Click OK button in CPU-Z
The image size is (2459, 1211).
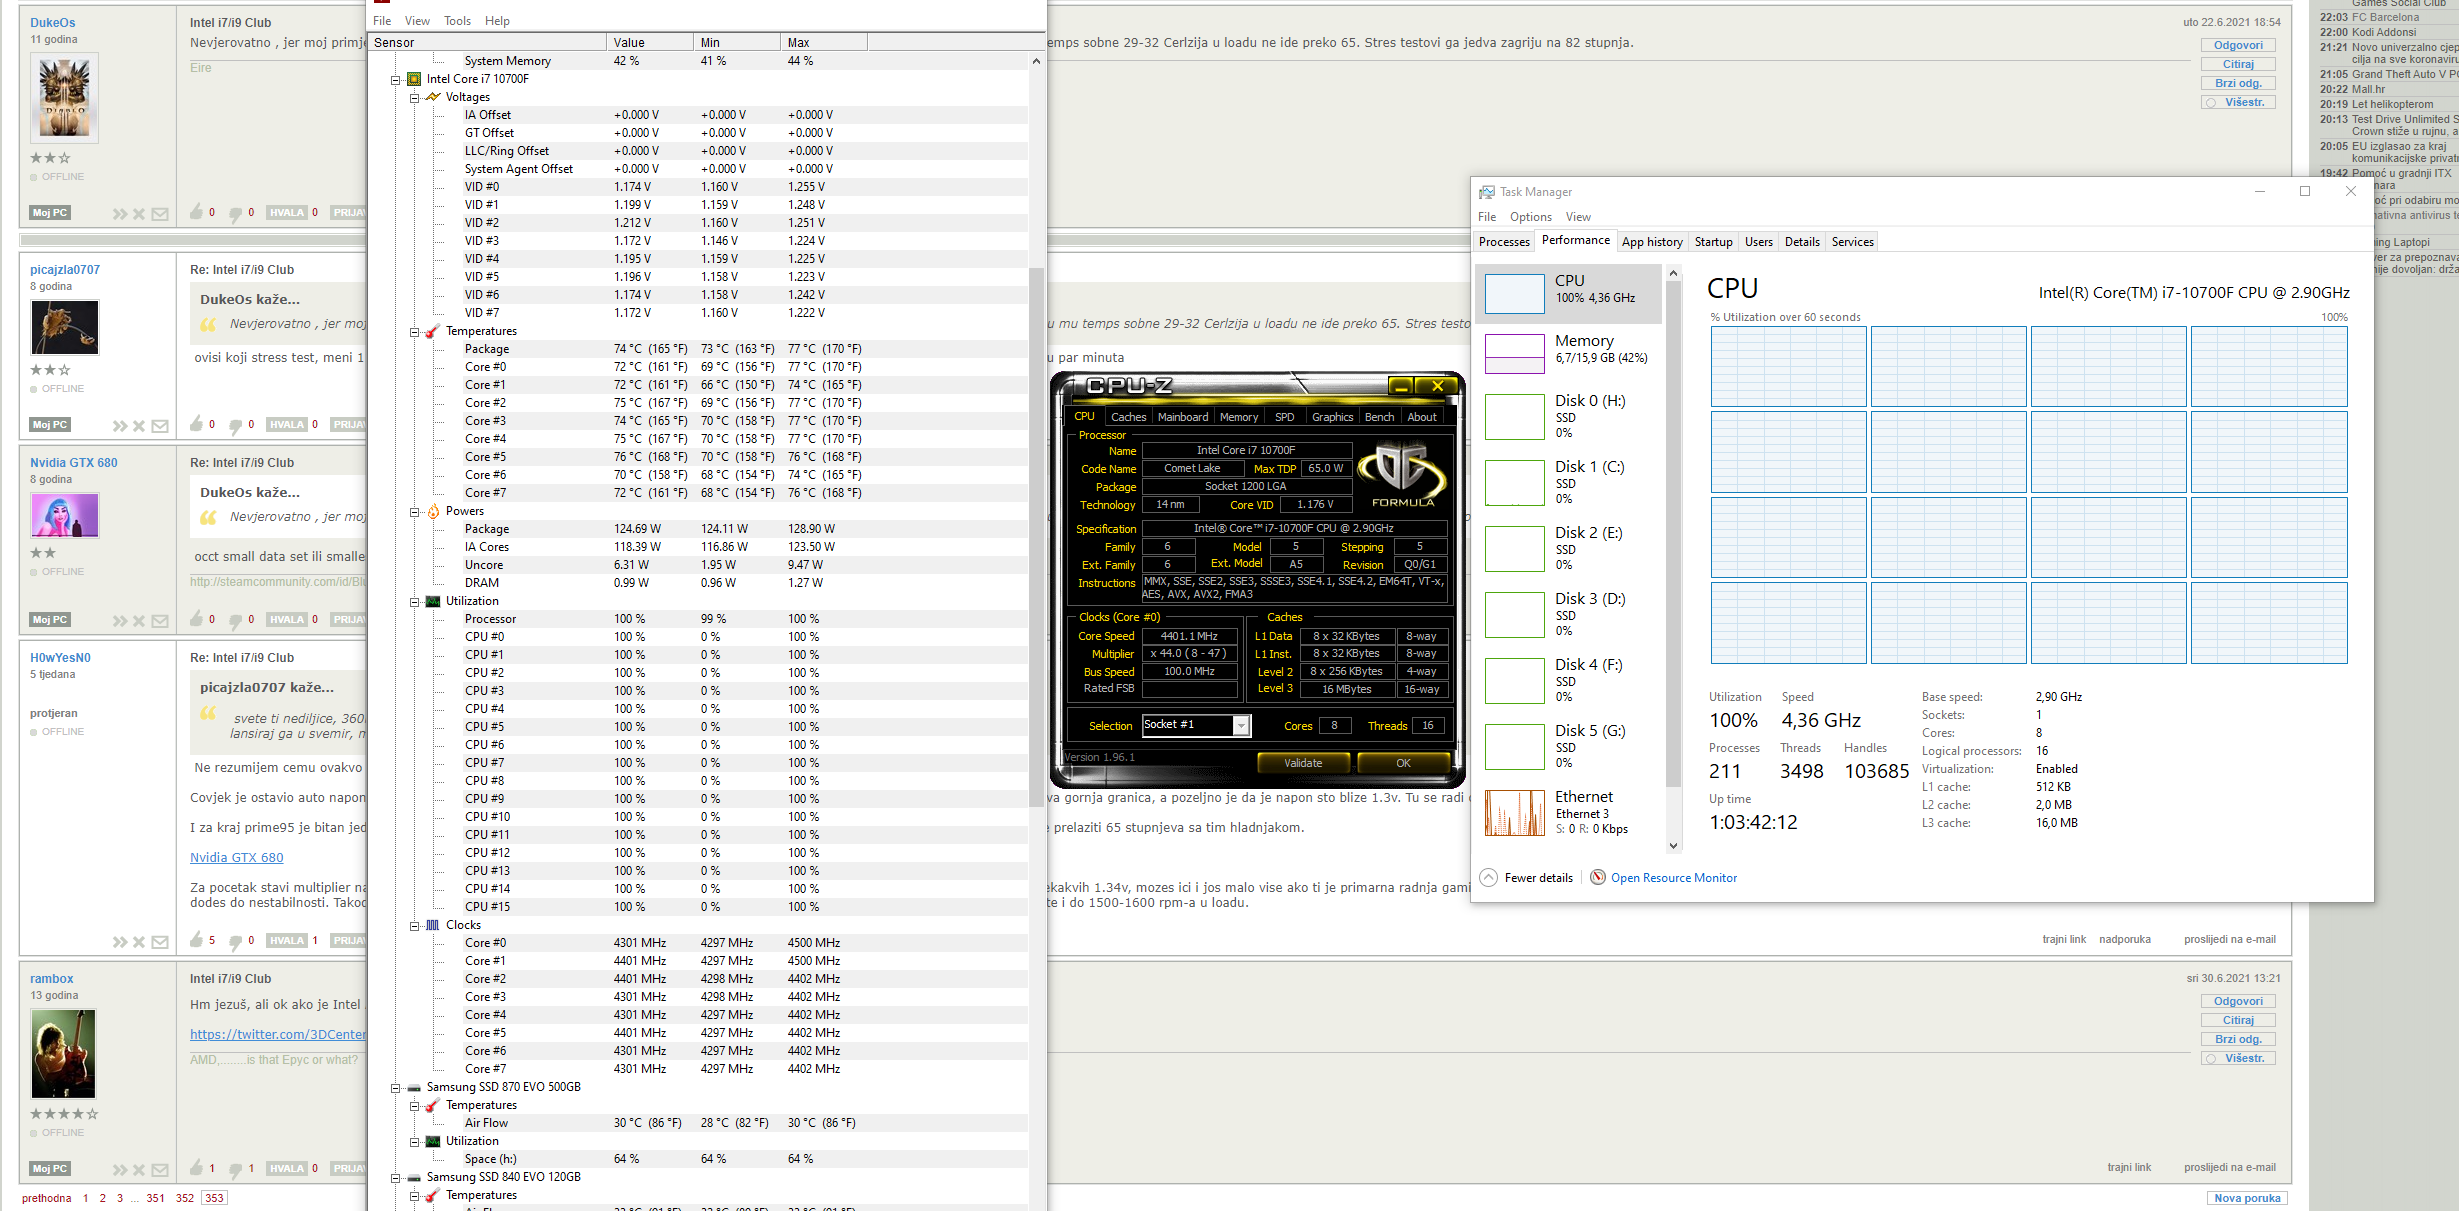(x=1403, y=763)
